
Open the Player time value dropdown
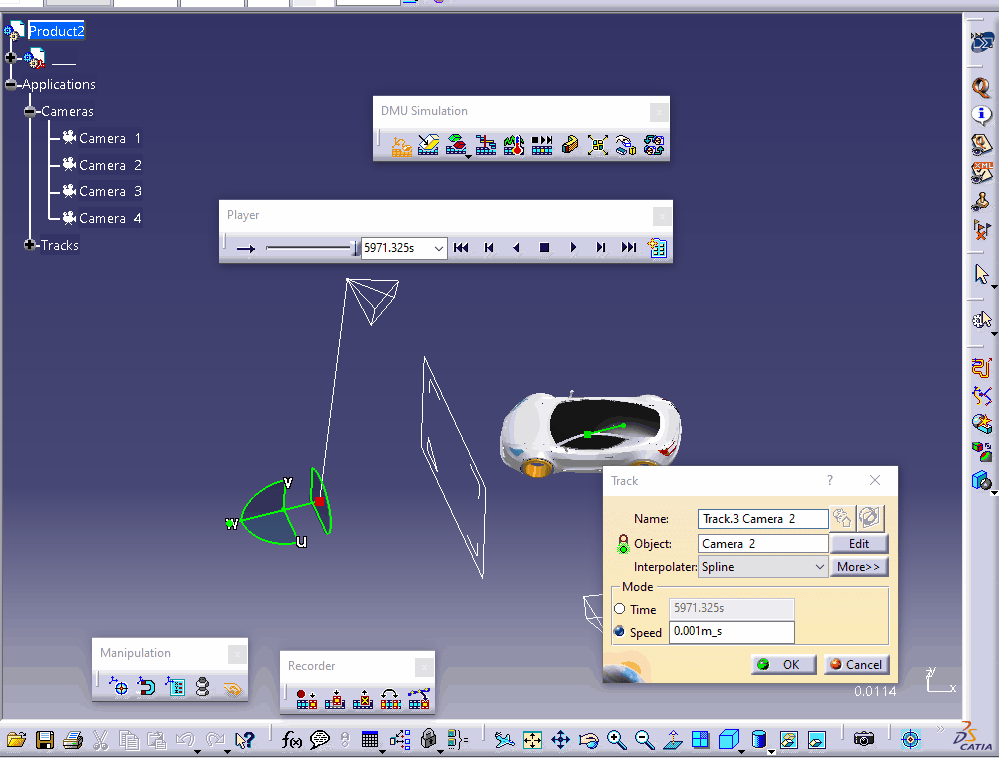coord(439,248)
